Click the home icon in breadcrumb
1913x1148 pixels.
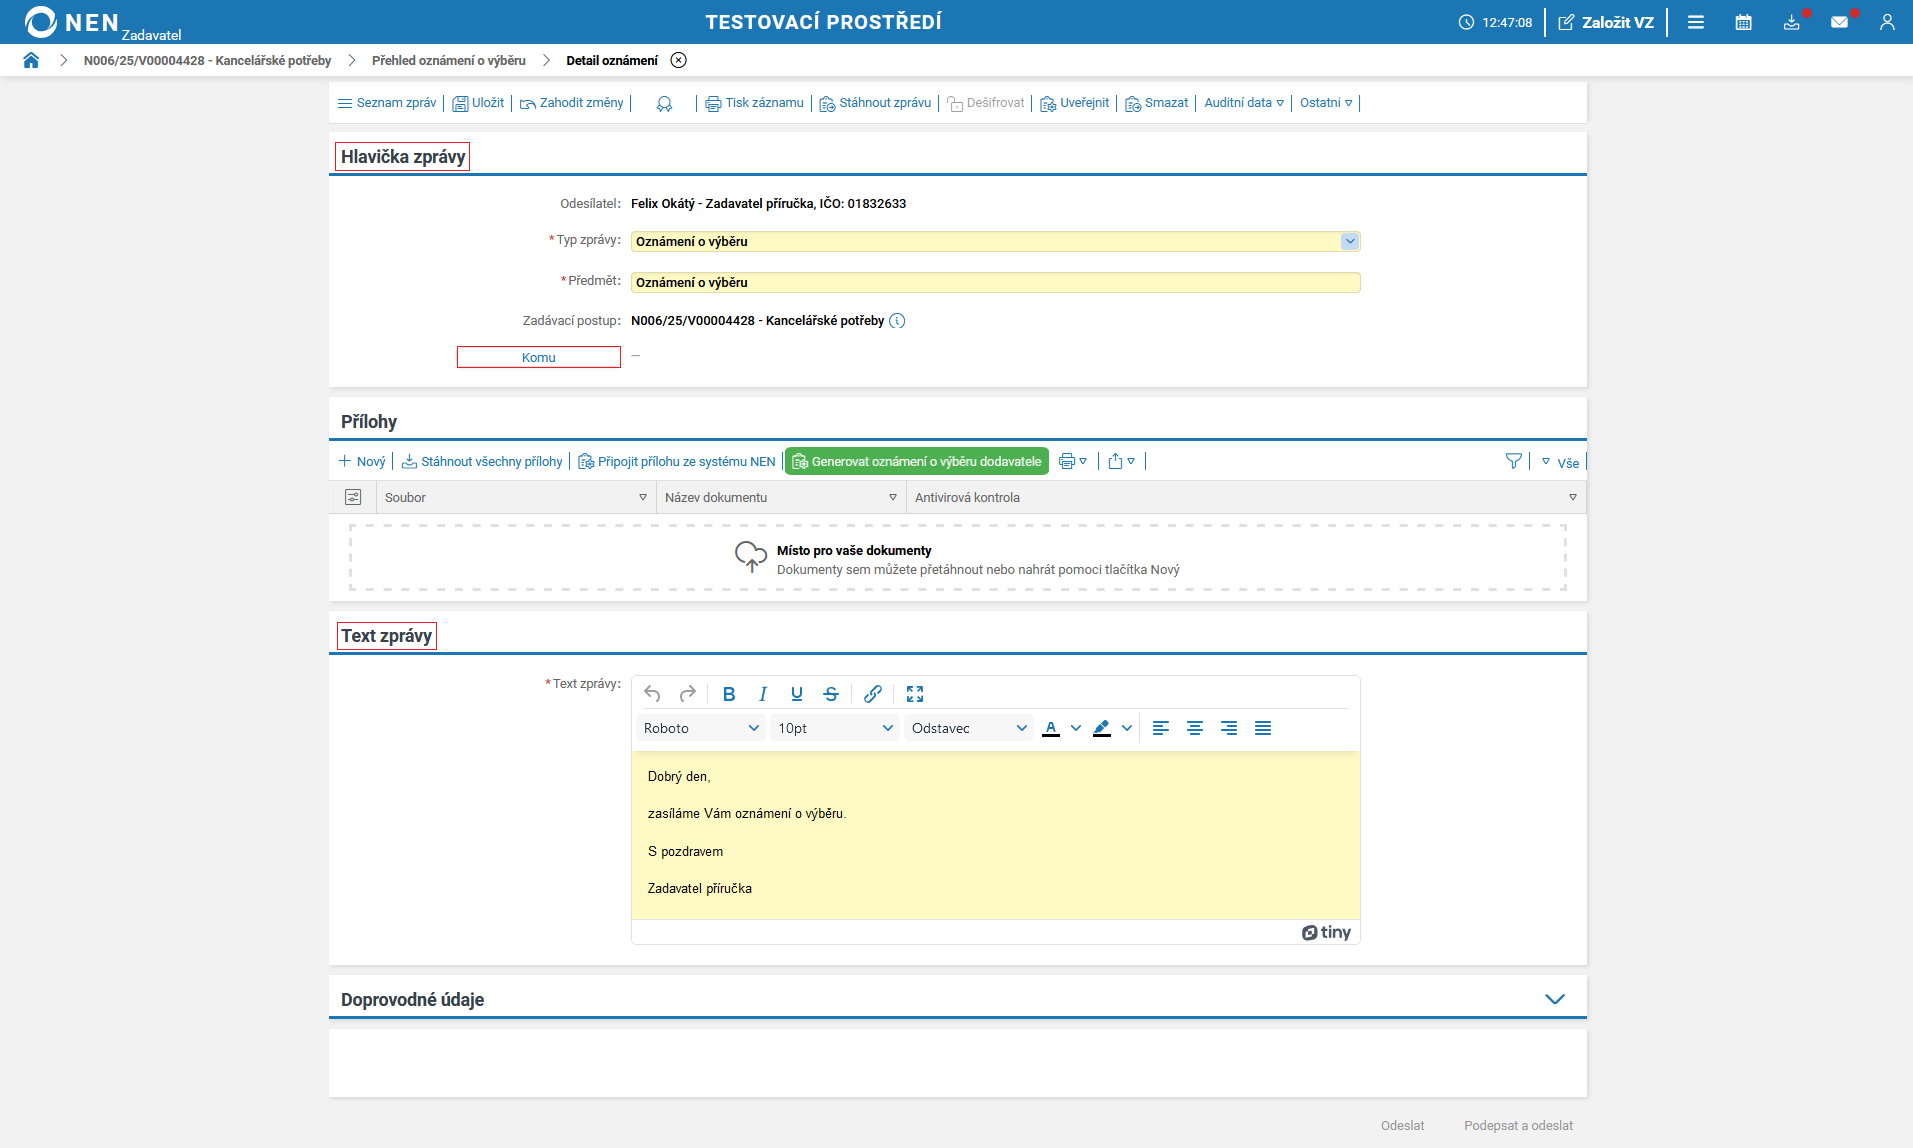click(x=31, y=60)
